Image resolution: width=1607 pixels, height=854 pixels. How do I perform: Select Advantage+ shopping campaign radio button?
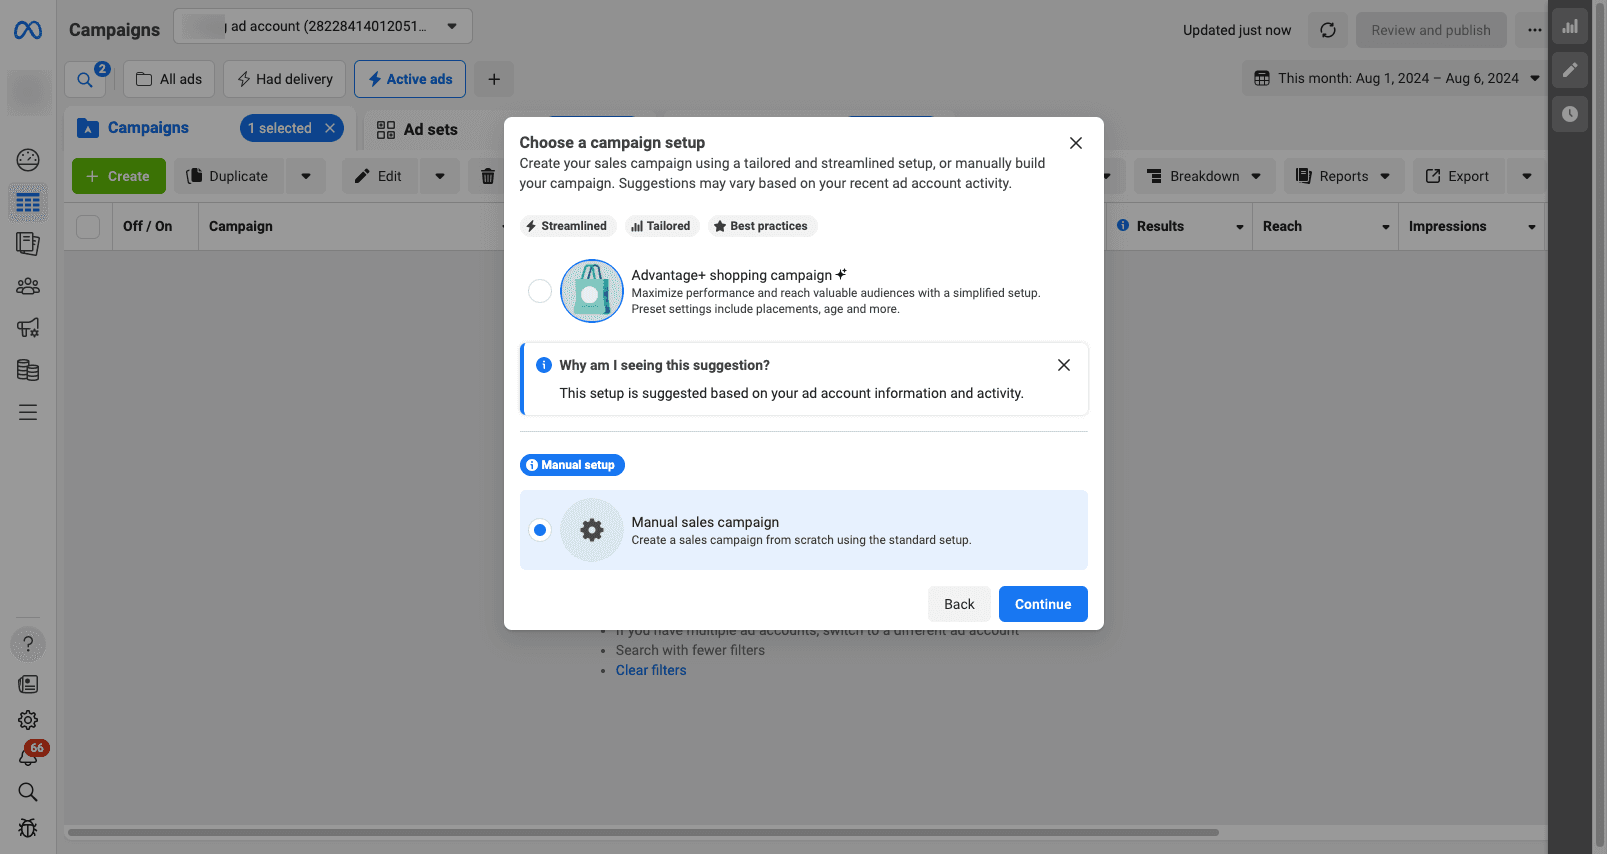[x=540, y=291]
